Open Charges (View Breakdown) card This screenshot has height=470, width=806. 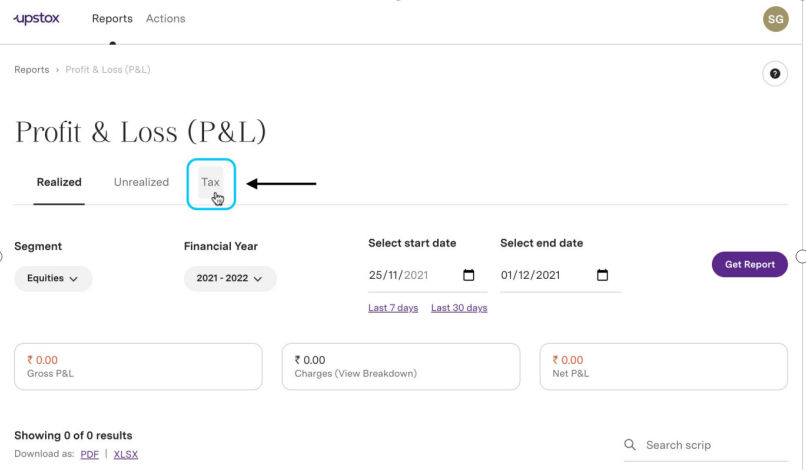pos(401,367)
